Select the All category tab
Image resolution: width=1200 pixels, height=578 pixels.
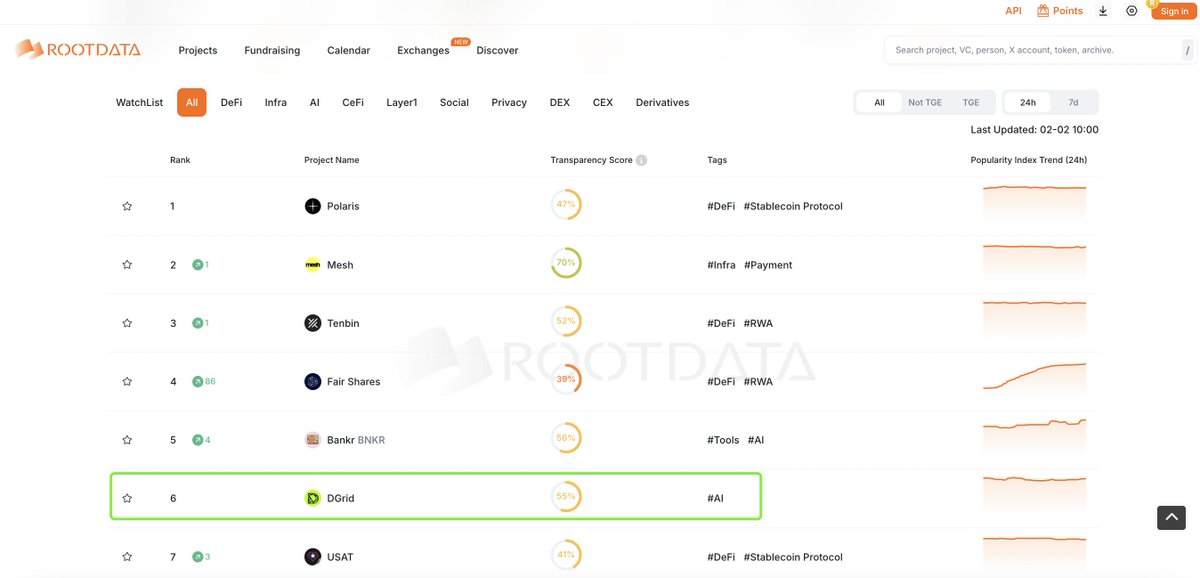[x=192, y=102]
